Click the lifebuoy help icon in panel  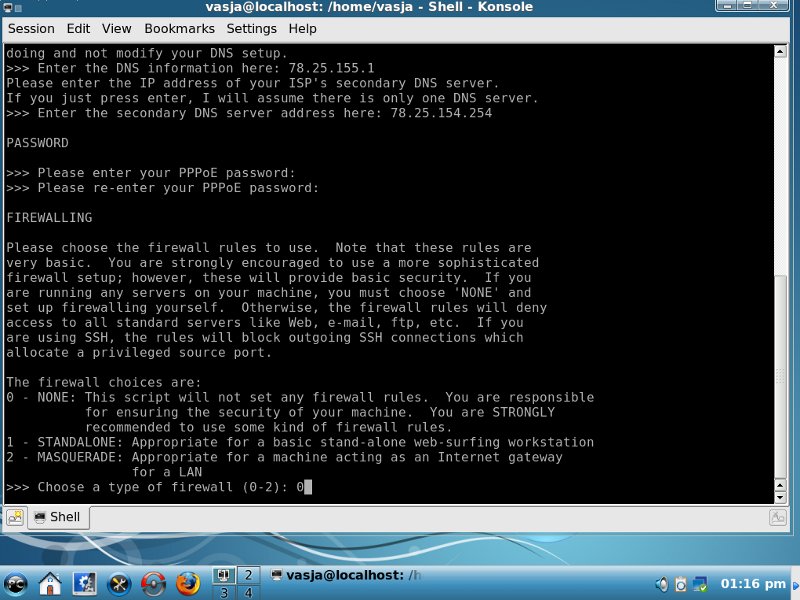click(153, 582)
